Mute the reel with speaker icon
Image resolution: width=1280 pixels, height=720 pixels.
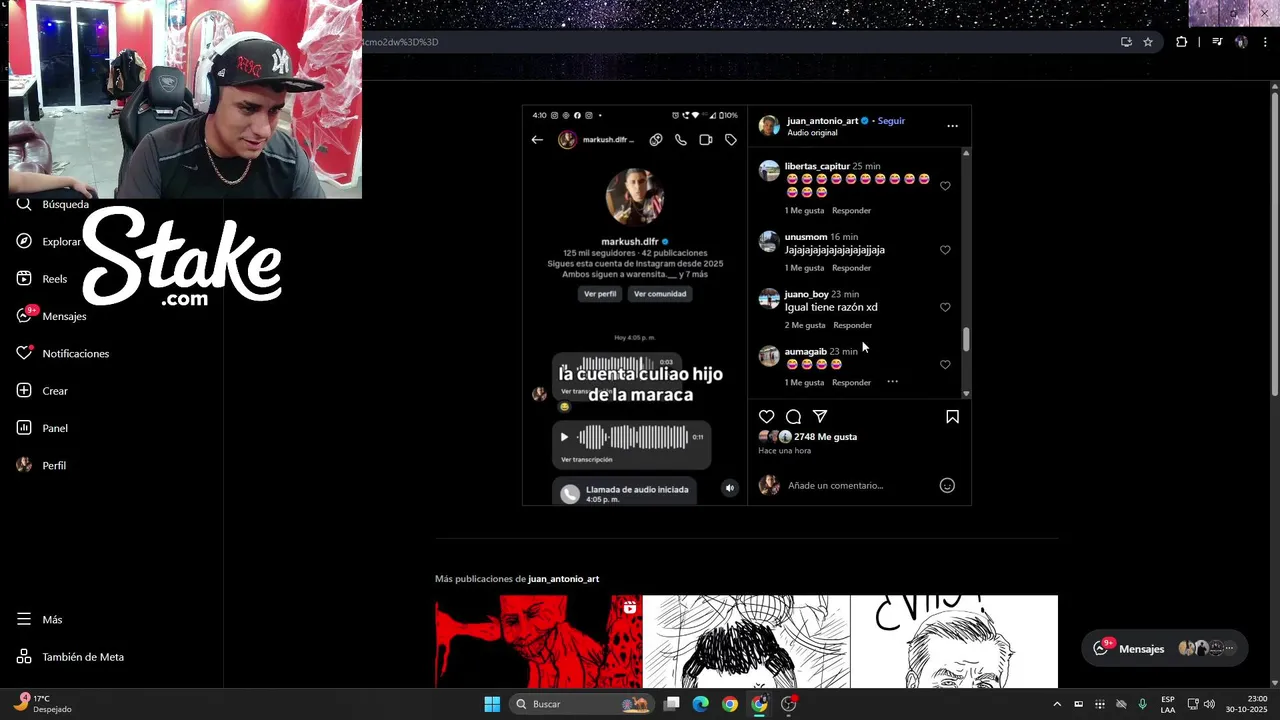[729, 488]
